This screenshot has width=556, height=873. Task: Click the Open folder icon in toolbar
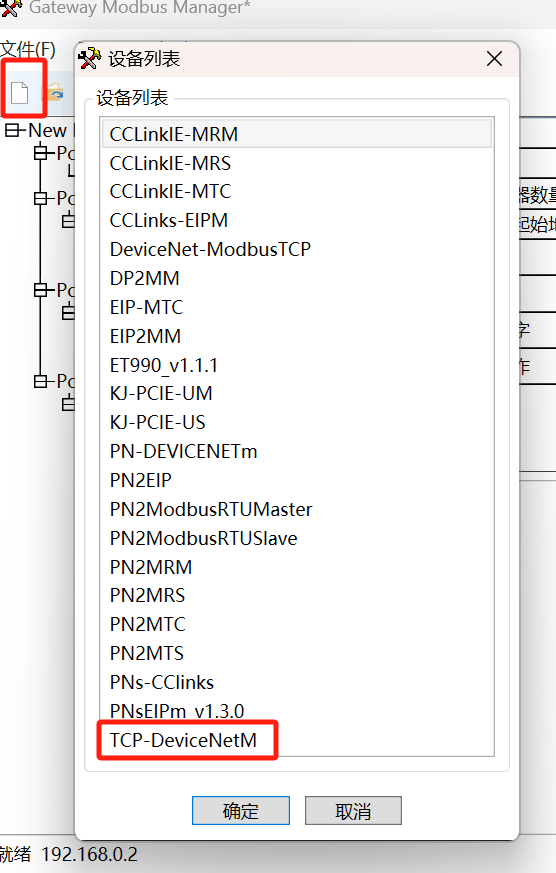coord(54,92)
